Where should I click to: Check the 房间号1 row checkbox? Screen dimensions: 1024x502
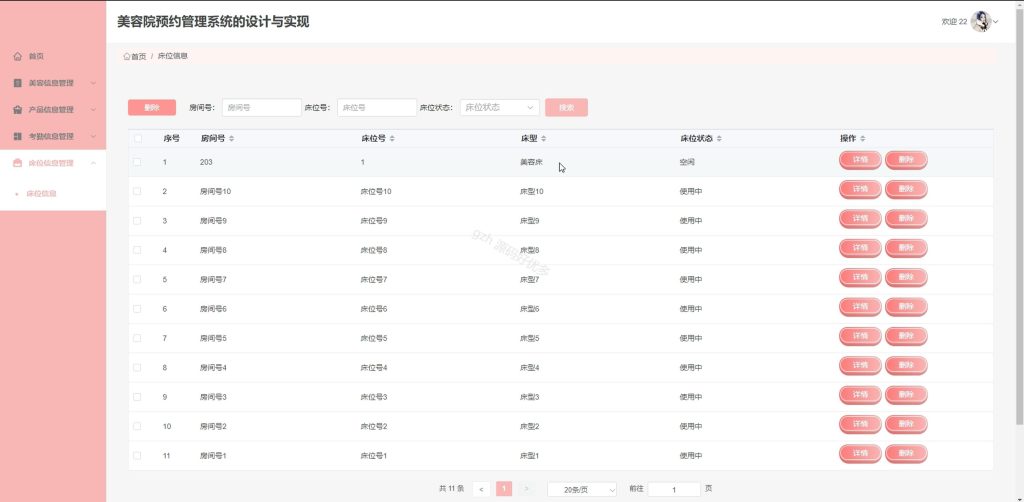137,456
